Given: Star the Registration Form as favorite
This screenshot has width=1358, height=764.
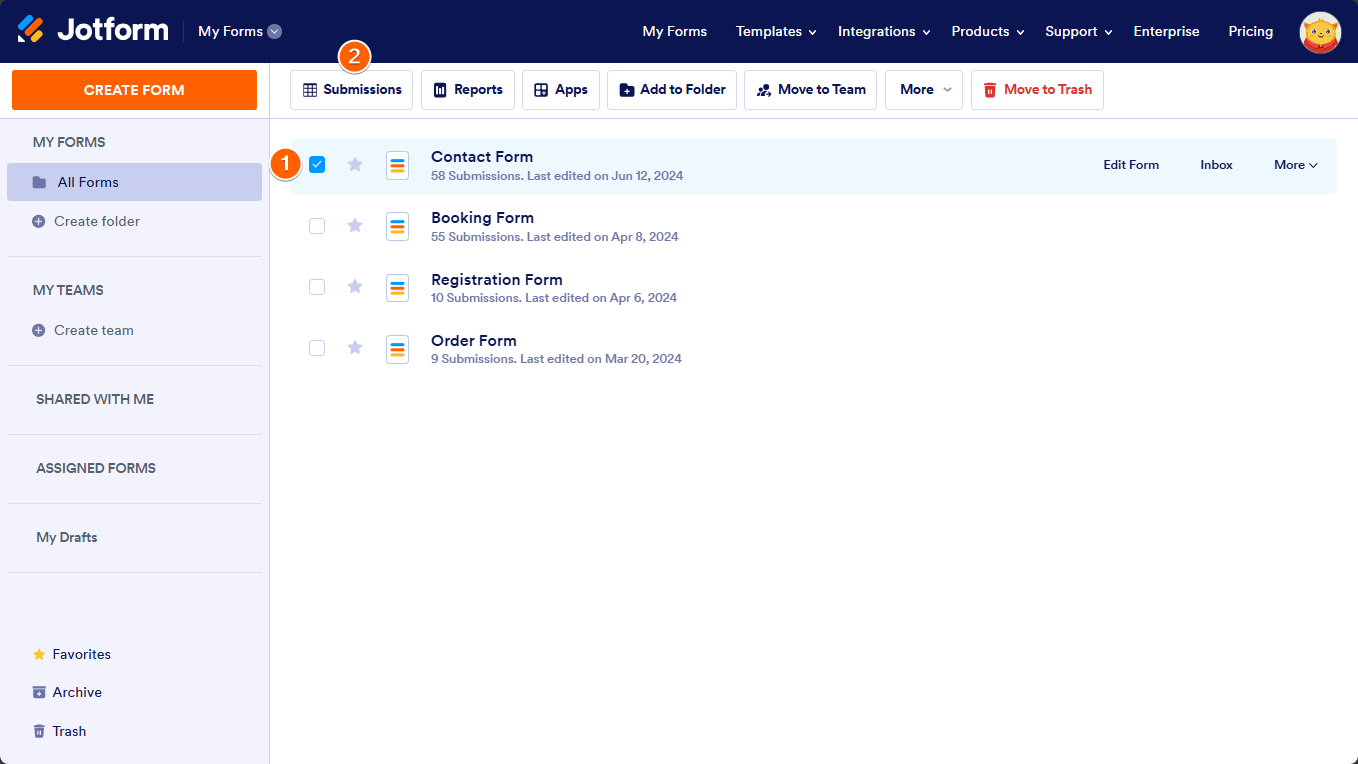Looking at the screenshot, I should click(x=354, y=287).
